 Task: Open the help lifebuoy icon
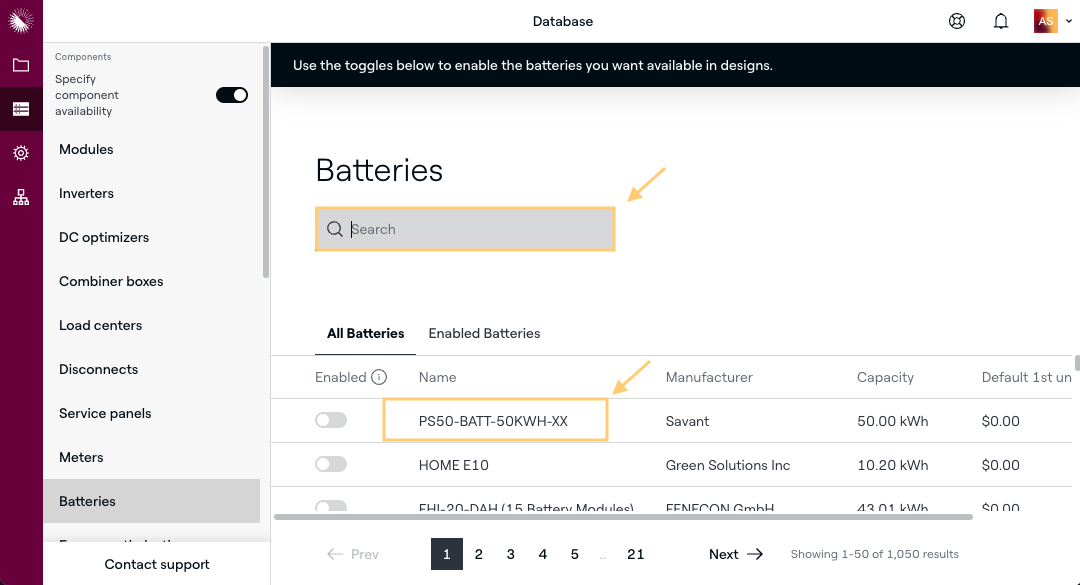(957, 21)
